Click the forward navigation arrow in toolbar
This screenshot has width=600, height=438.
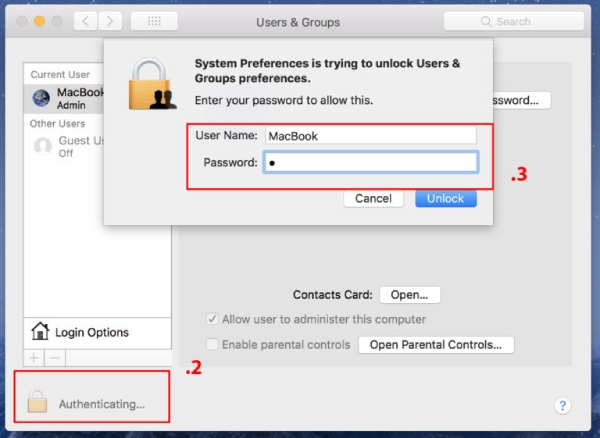tap(110, 21)
